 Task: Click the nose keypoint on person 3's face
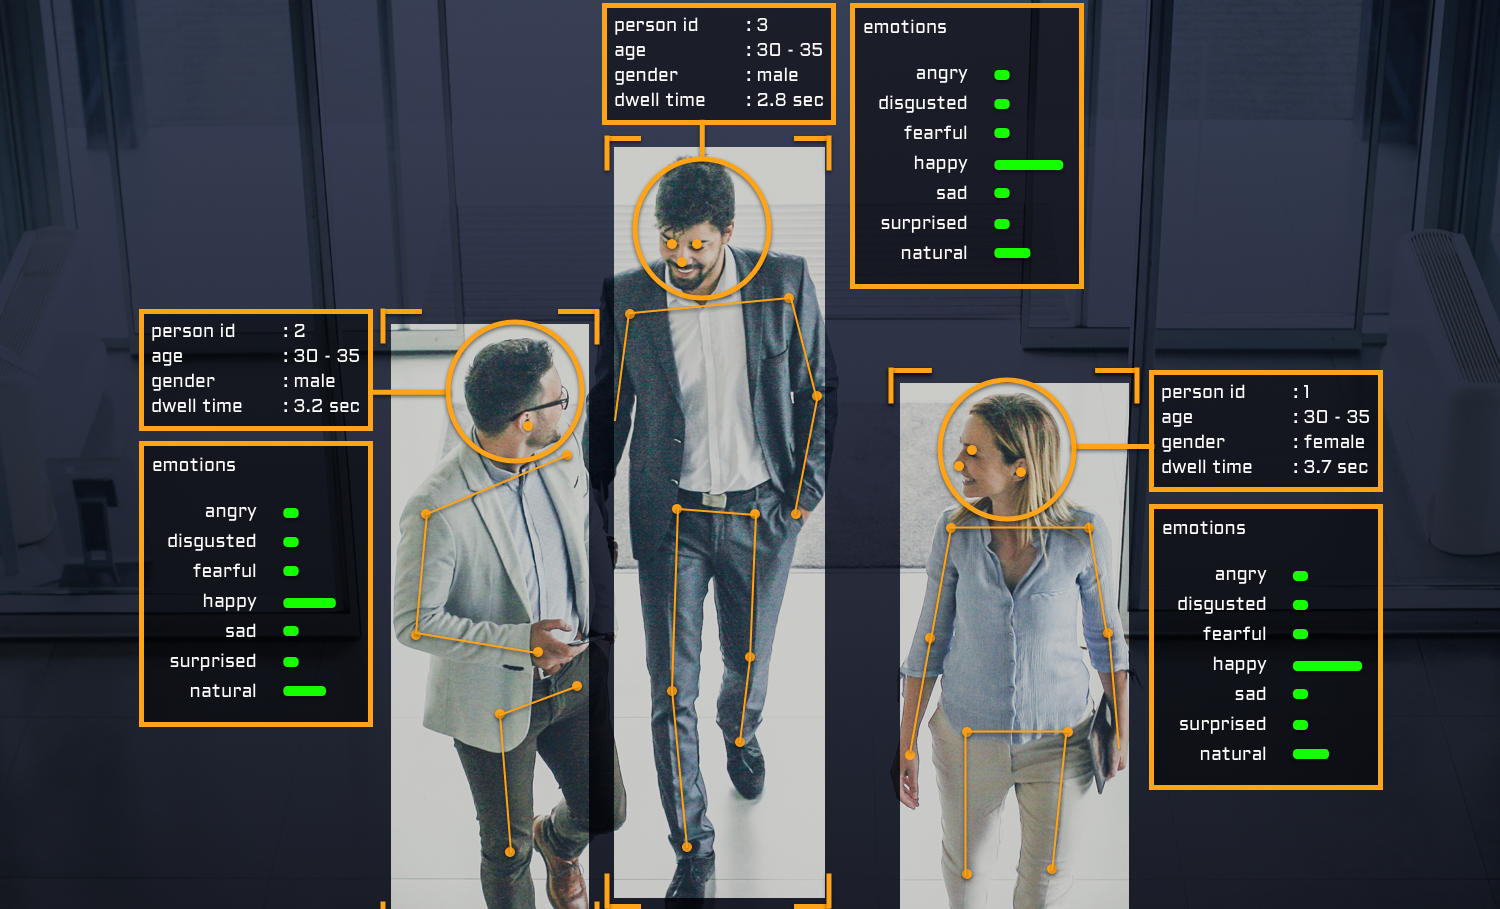coord(682,262)
